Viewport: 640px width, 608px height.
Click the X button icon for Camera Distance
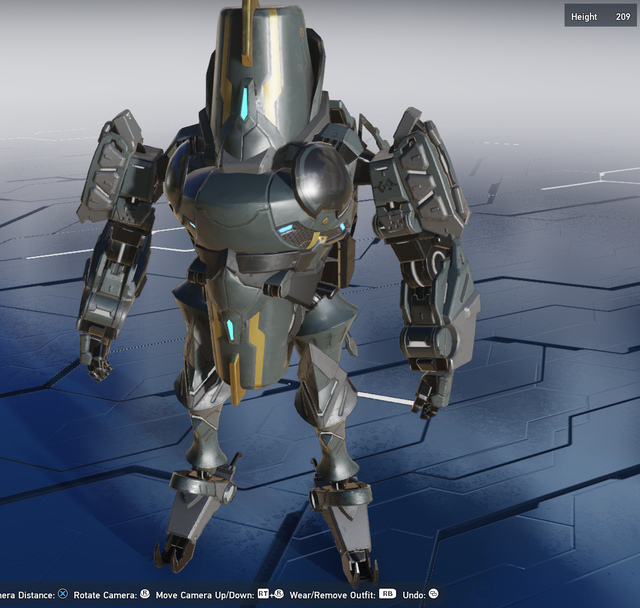(62, 594)
